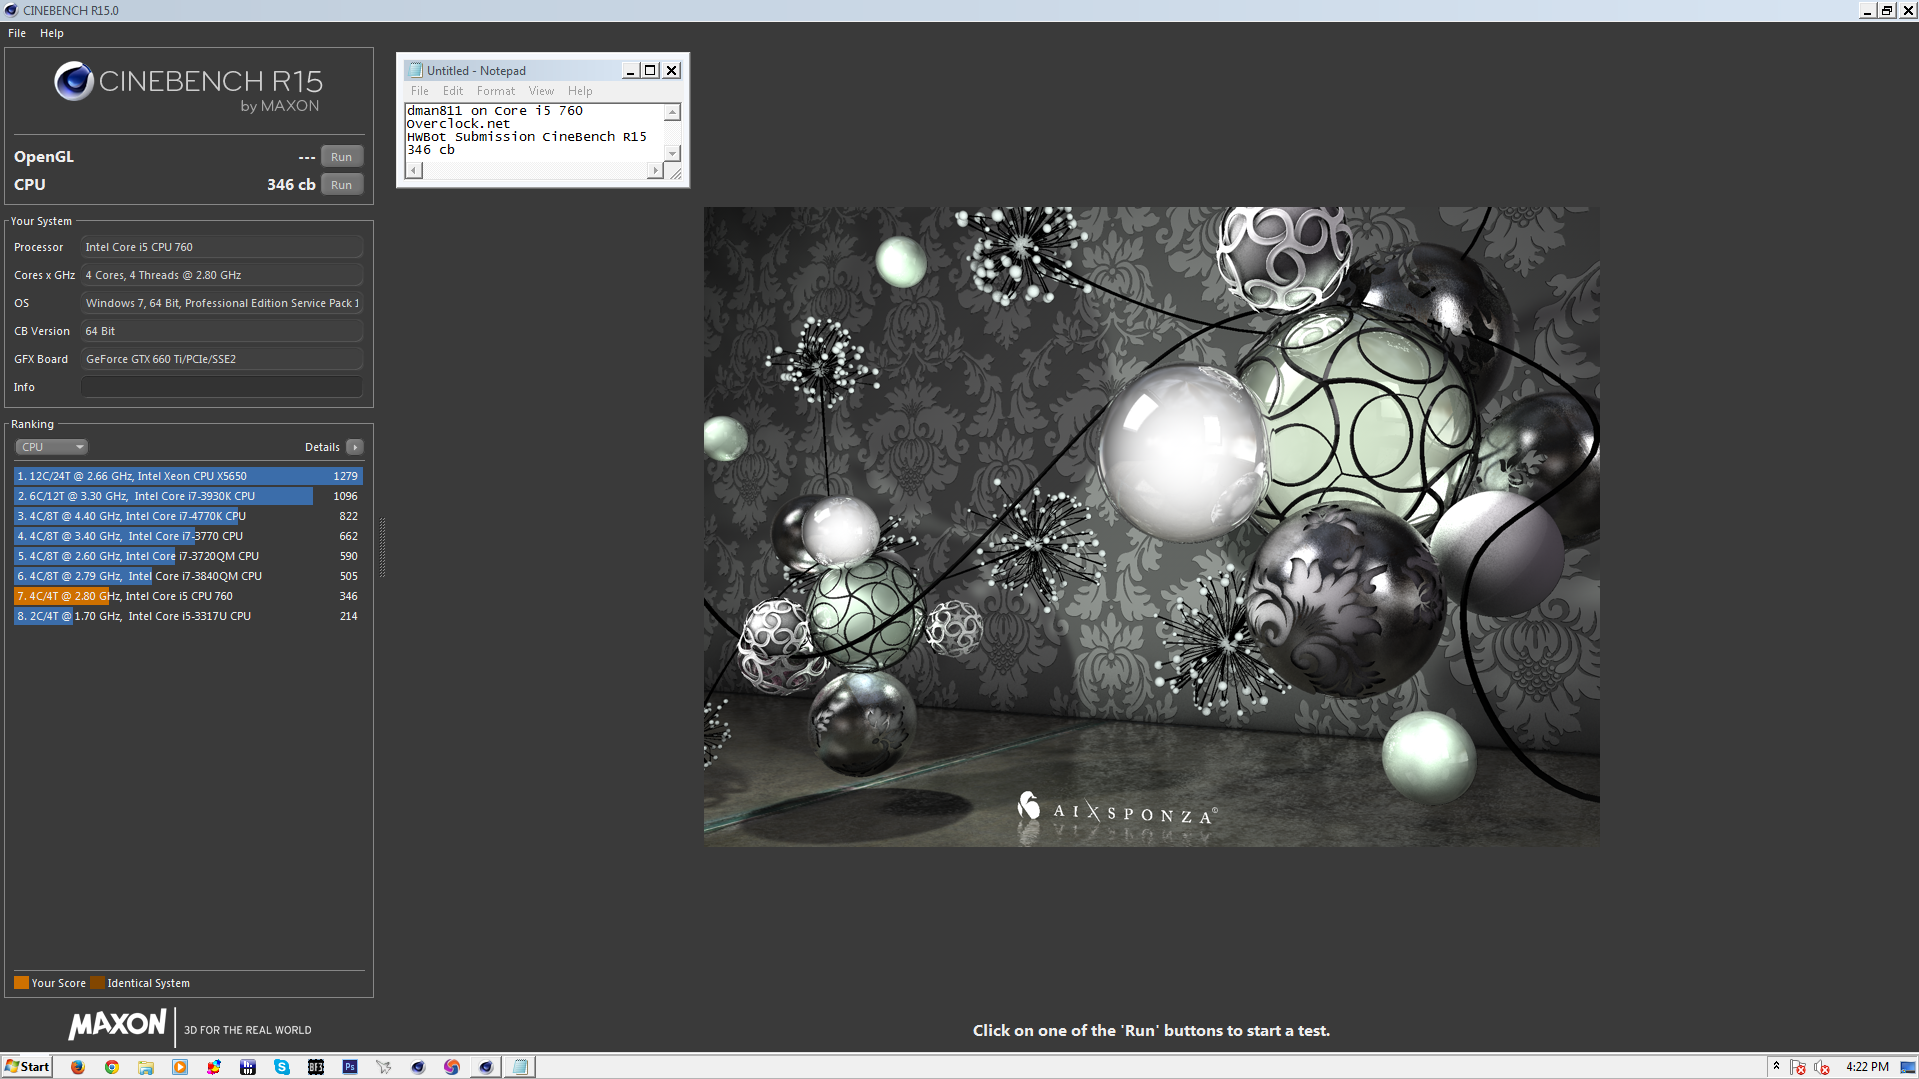Open the swirl-logo app on taskbar
Image resolution: width=1919 pixels, height=1079 pixels.
[452, 1067]
